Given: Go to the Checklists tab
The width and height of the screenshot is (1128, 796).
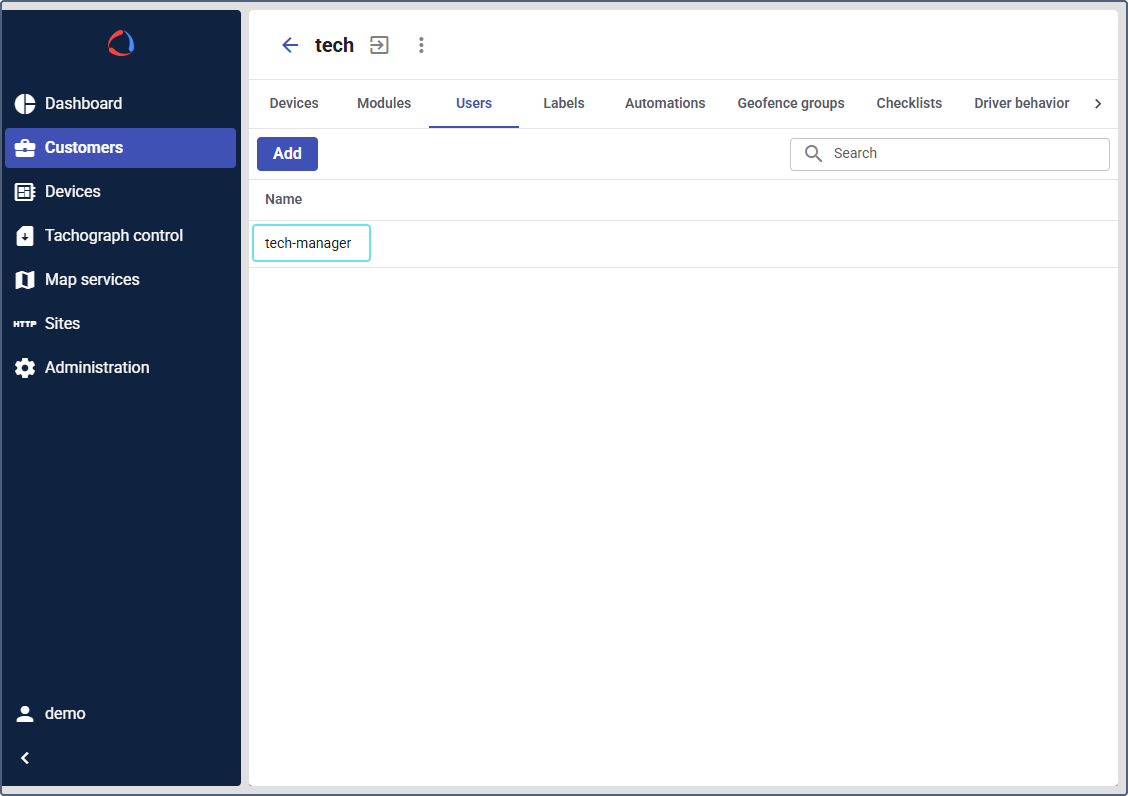Looking at the screenshot, I should click(909, 103).
